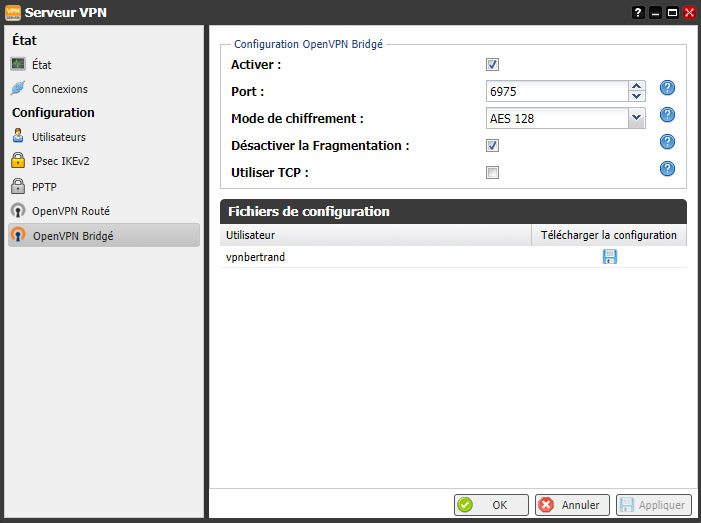
Task: Click the État monitor icon
Action: coord(18,64)
